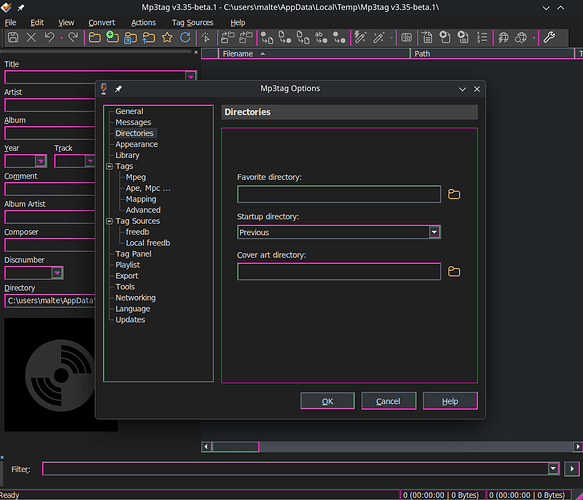The image size is (583, 500).
Task: Click the horizontal scrollbar thumb in file list
Action: coord(235,446)
